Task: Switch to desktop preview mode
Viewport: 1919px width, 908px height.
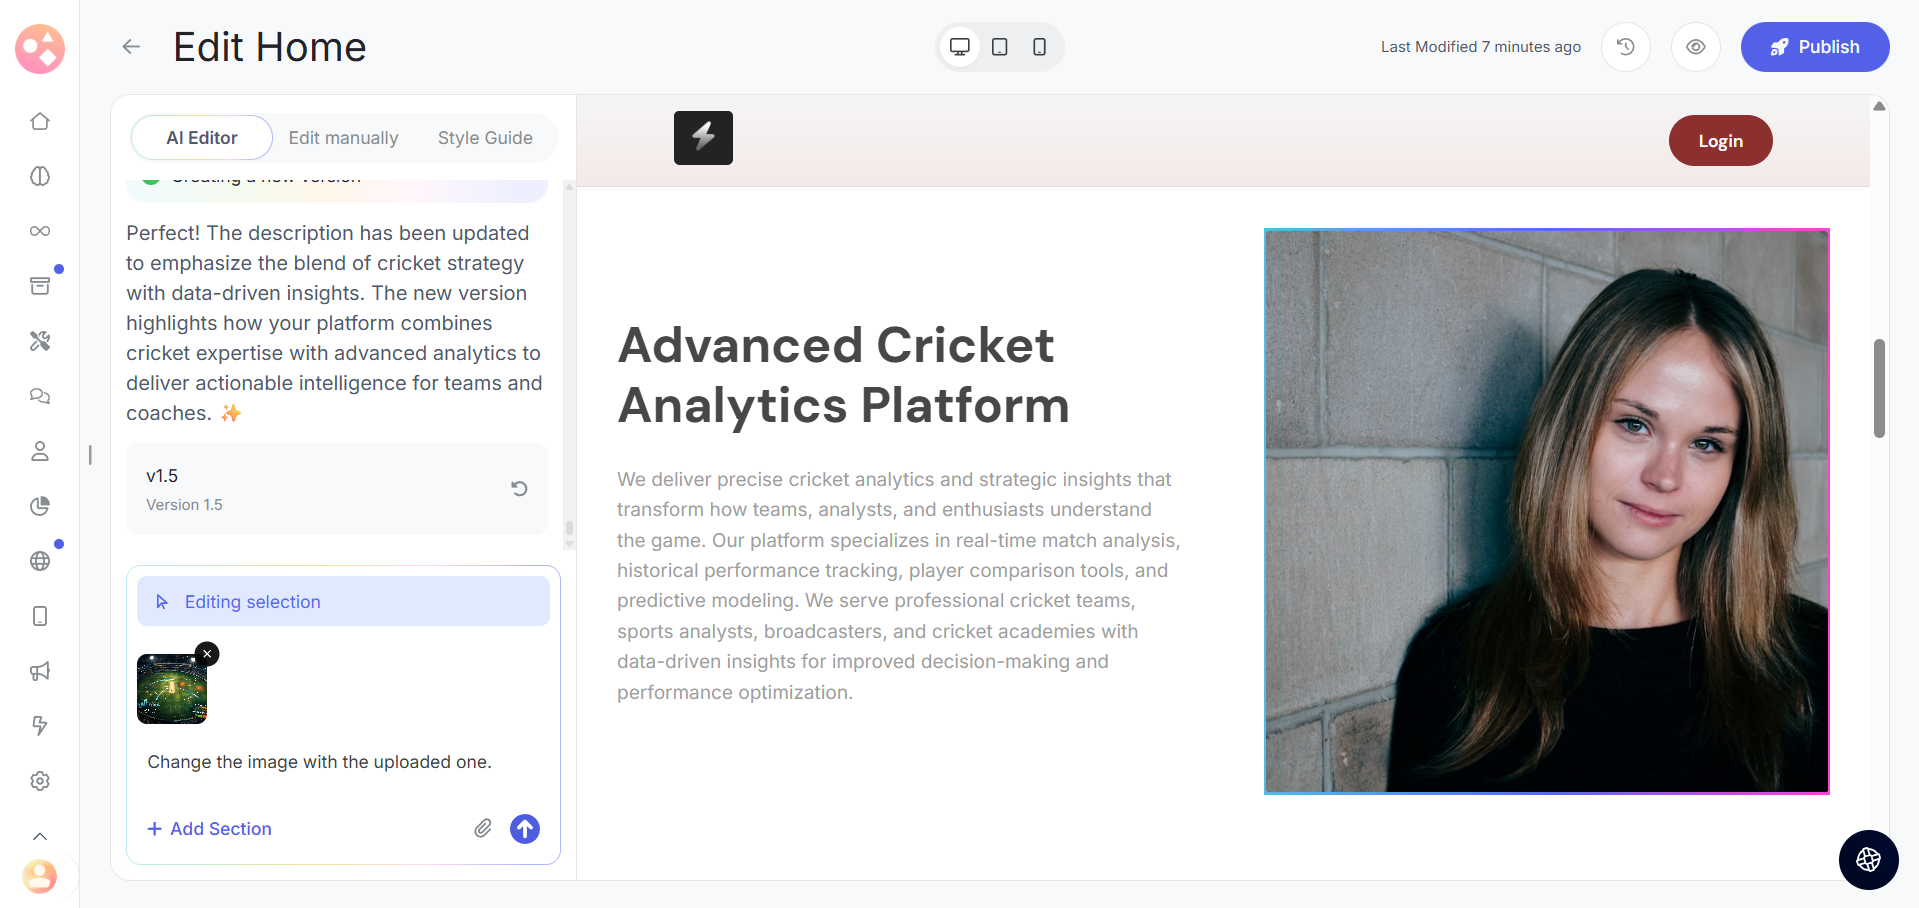Action: tap(960, 47)
